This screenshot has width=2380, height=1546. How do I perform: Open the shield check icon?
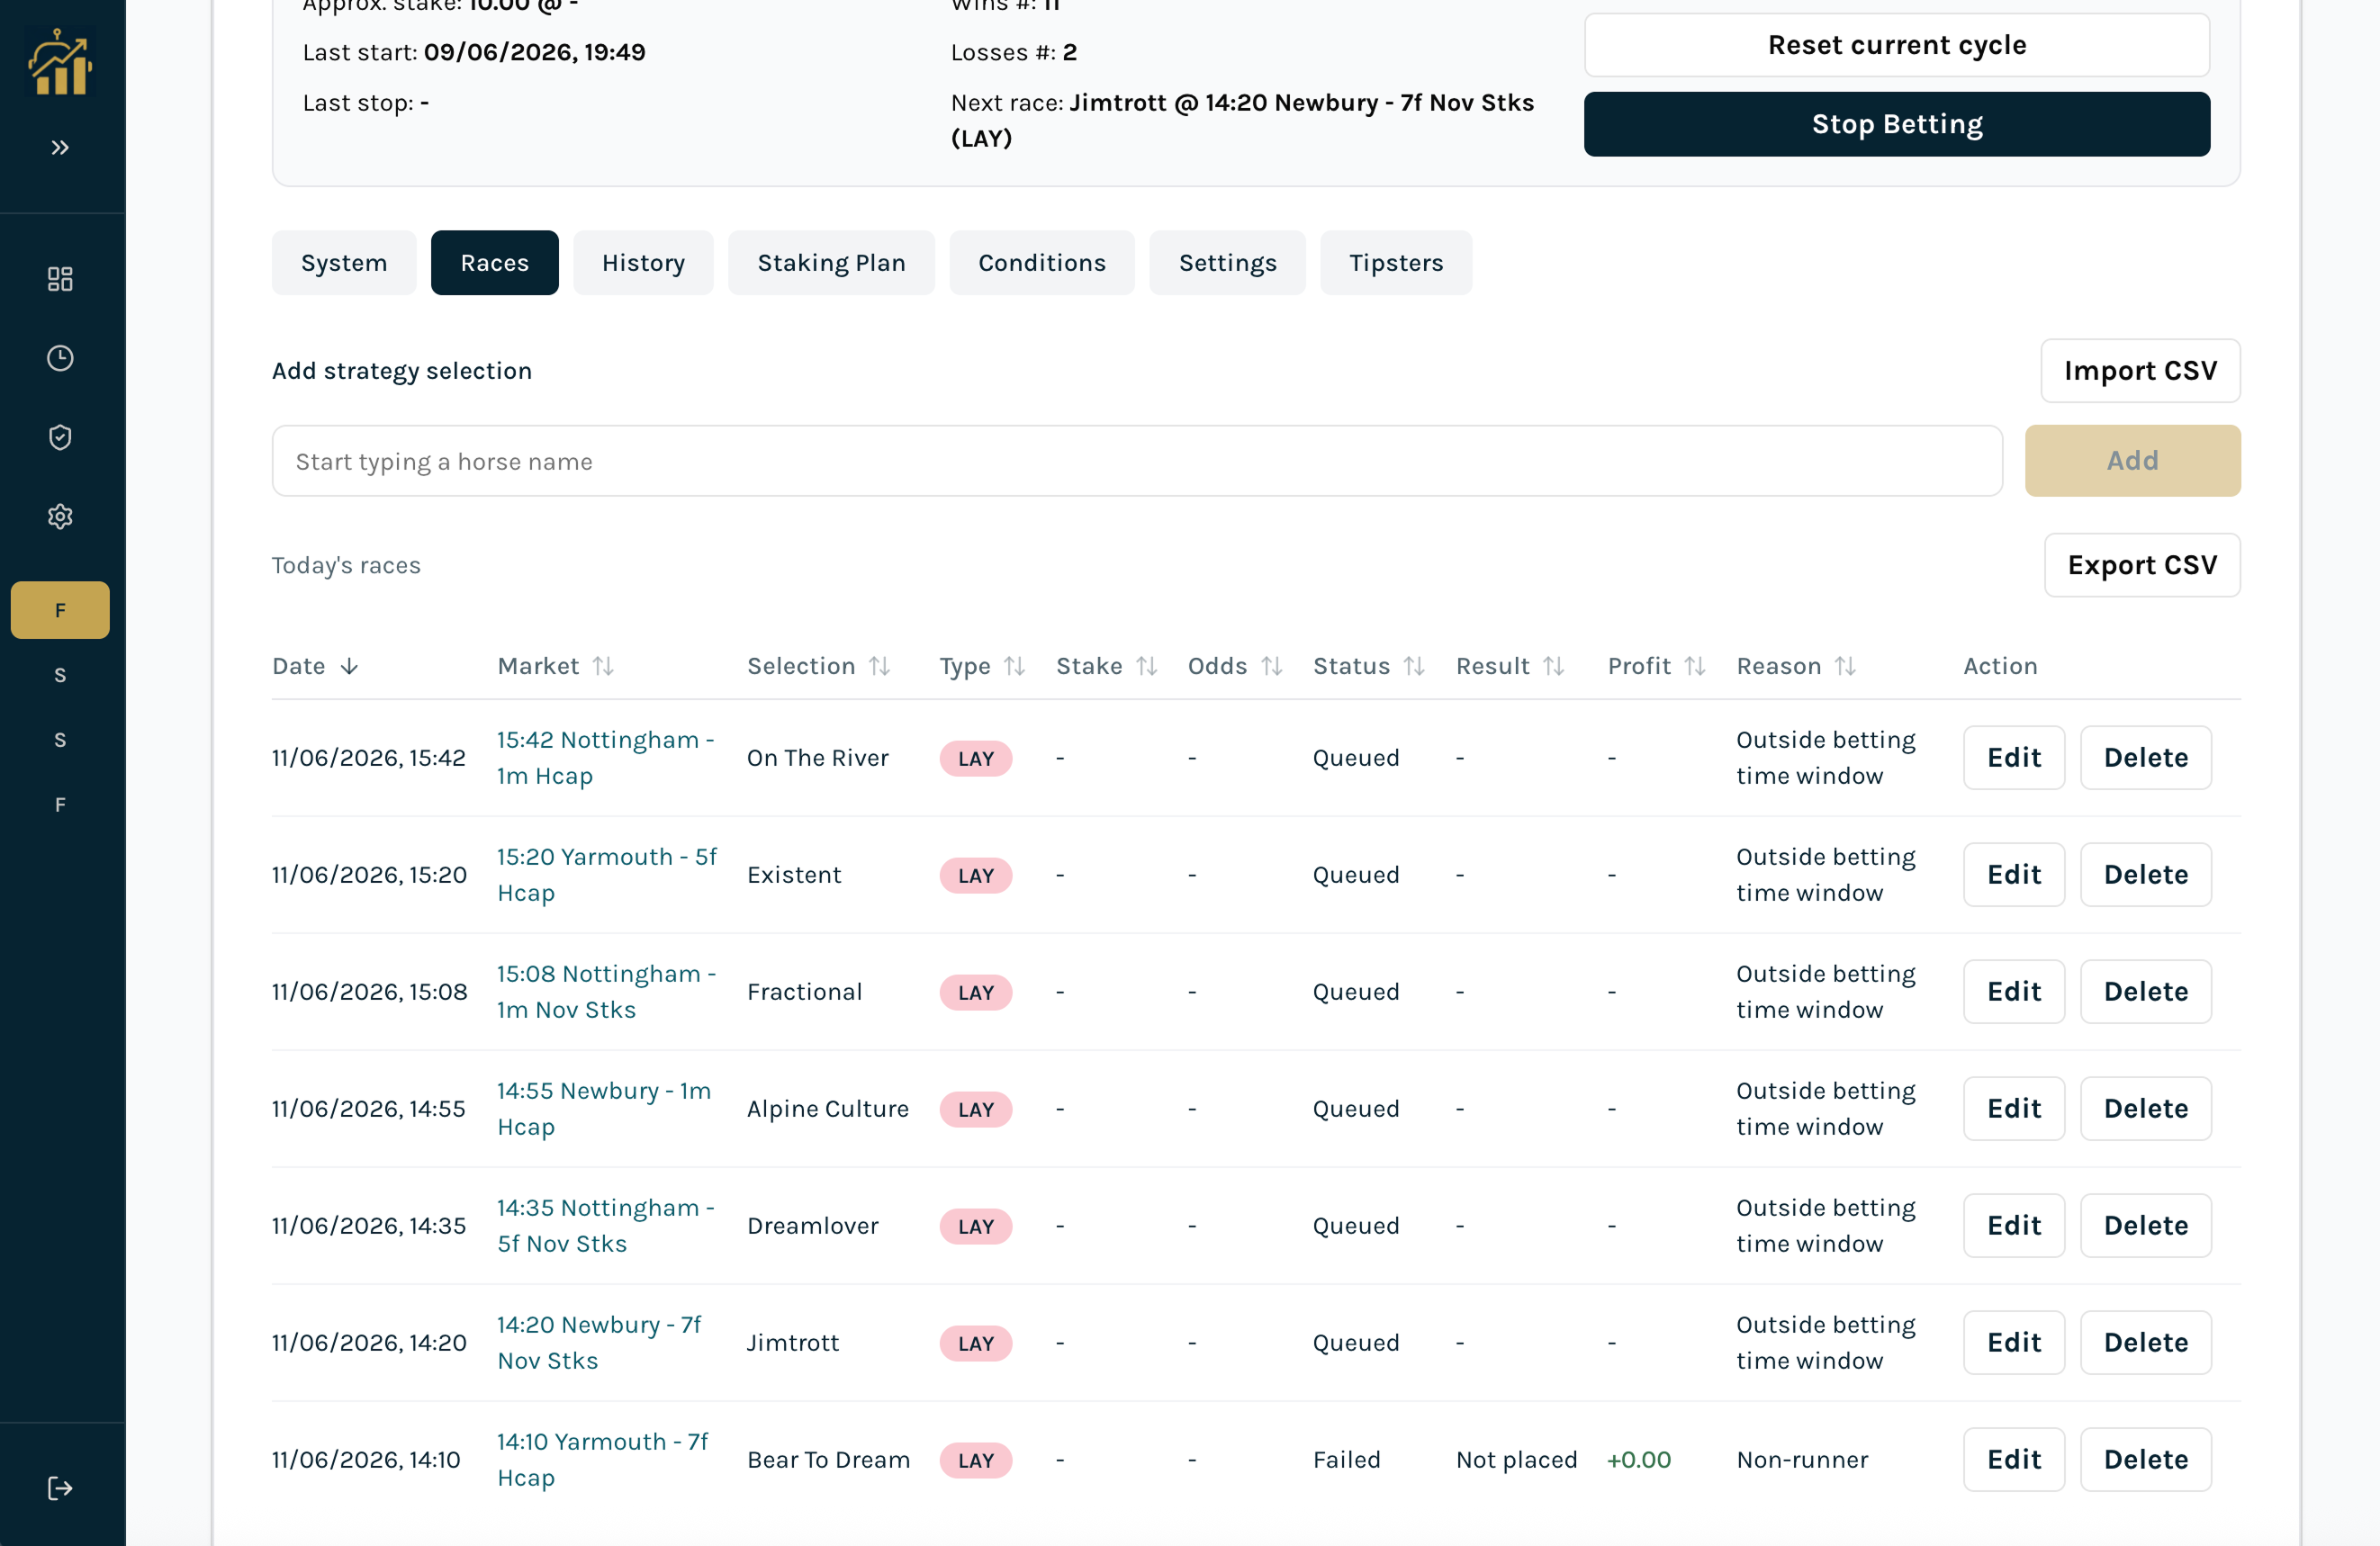[60, 437]
